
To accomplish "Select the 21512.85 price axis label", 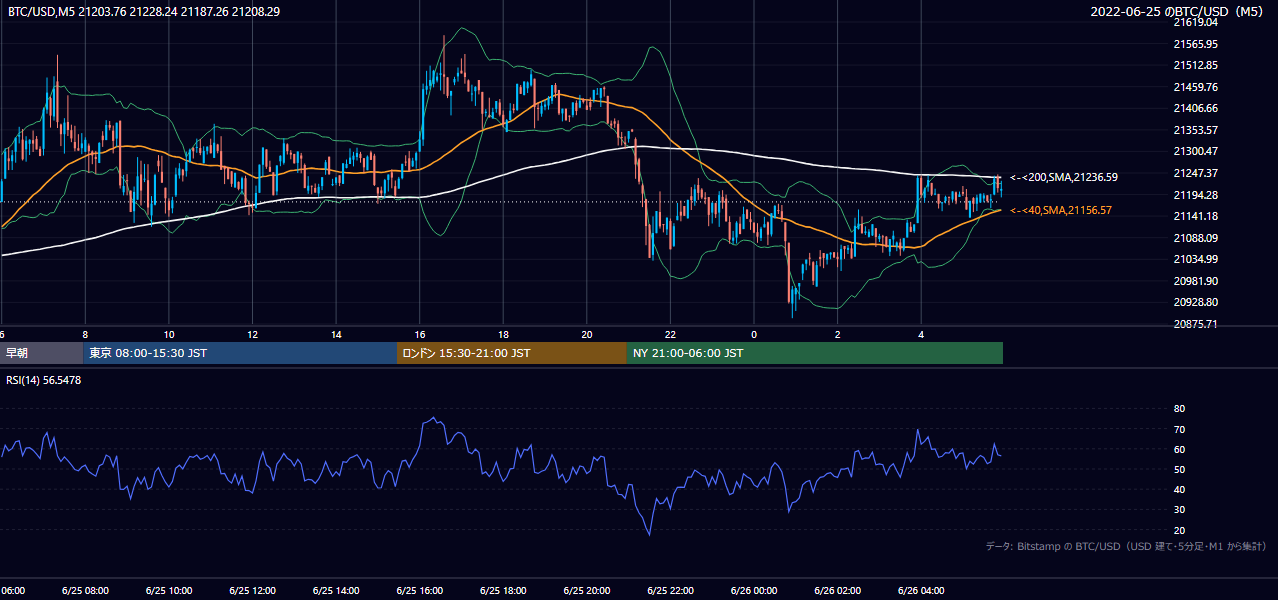I will click(x=1194, y=65).
